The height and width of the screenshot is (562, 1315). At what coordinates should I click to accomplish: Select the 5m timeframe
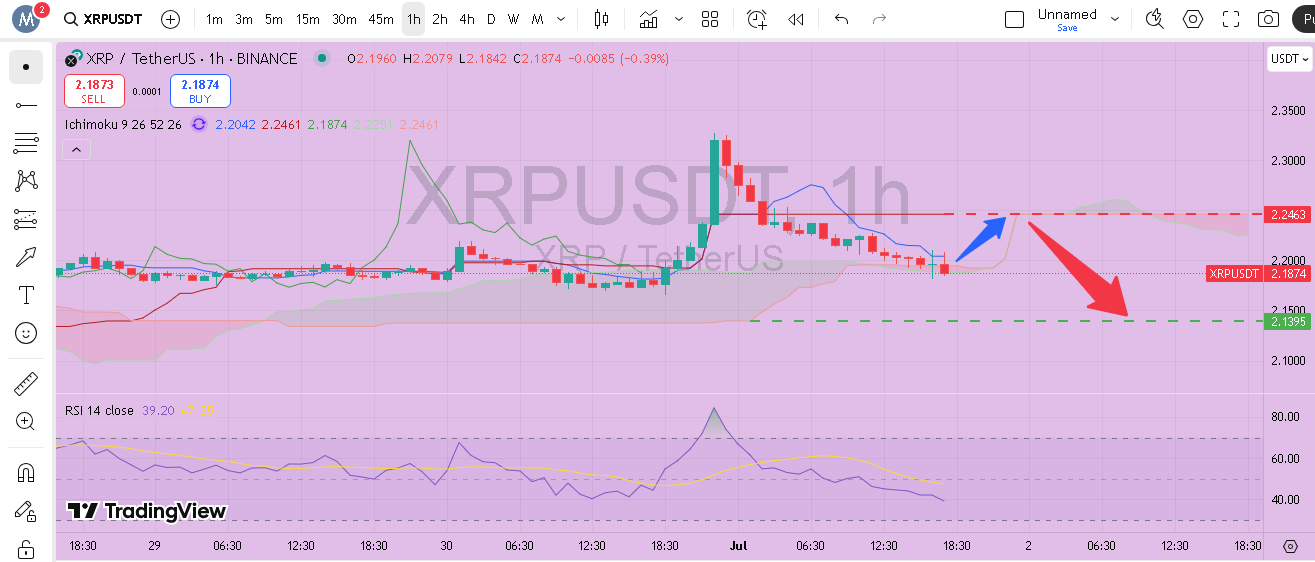click(274, 19)
